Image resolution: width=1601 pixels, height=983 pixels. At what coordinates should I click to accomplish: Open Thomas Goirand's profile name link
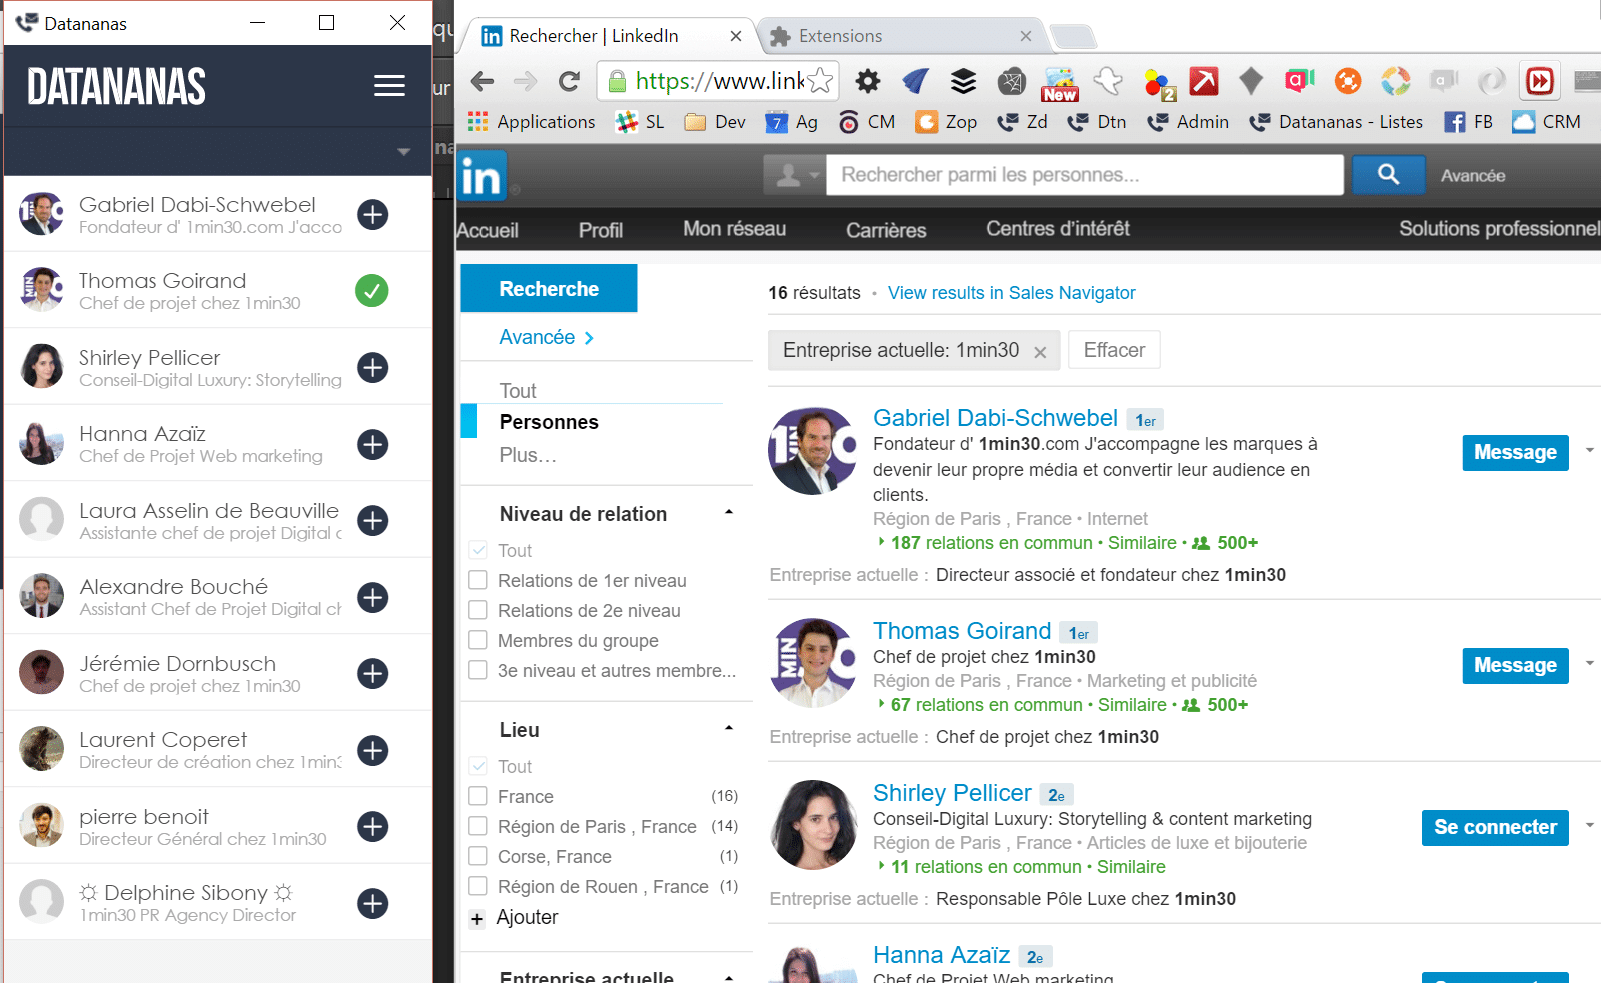tap(962, 631)
